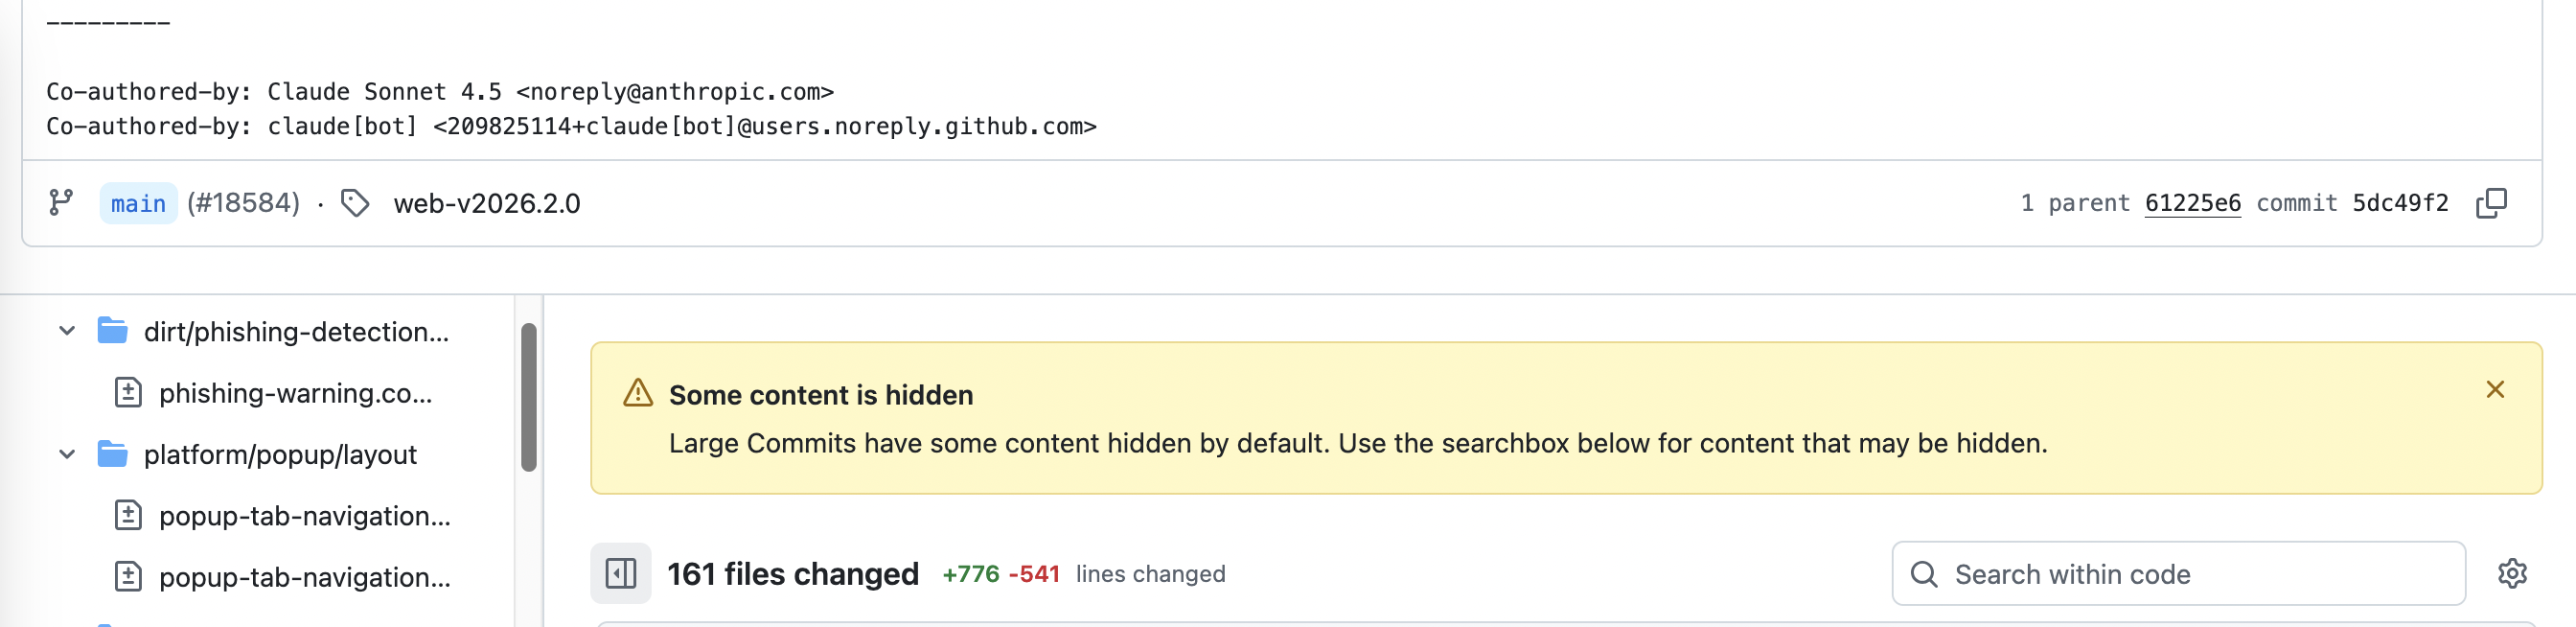
Task: Collapse the dirt/phishing-detection folder
Action: pyautogui.click(x=65, y=332)
